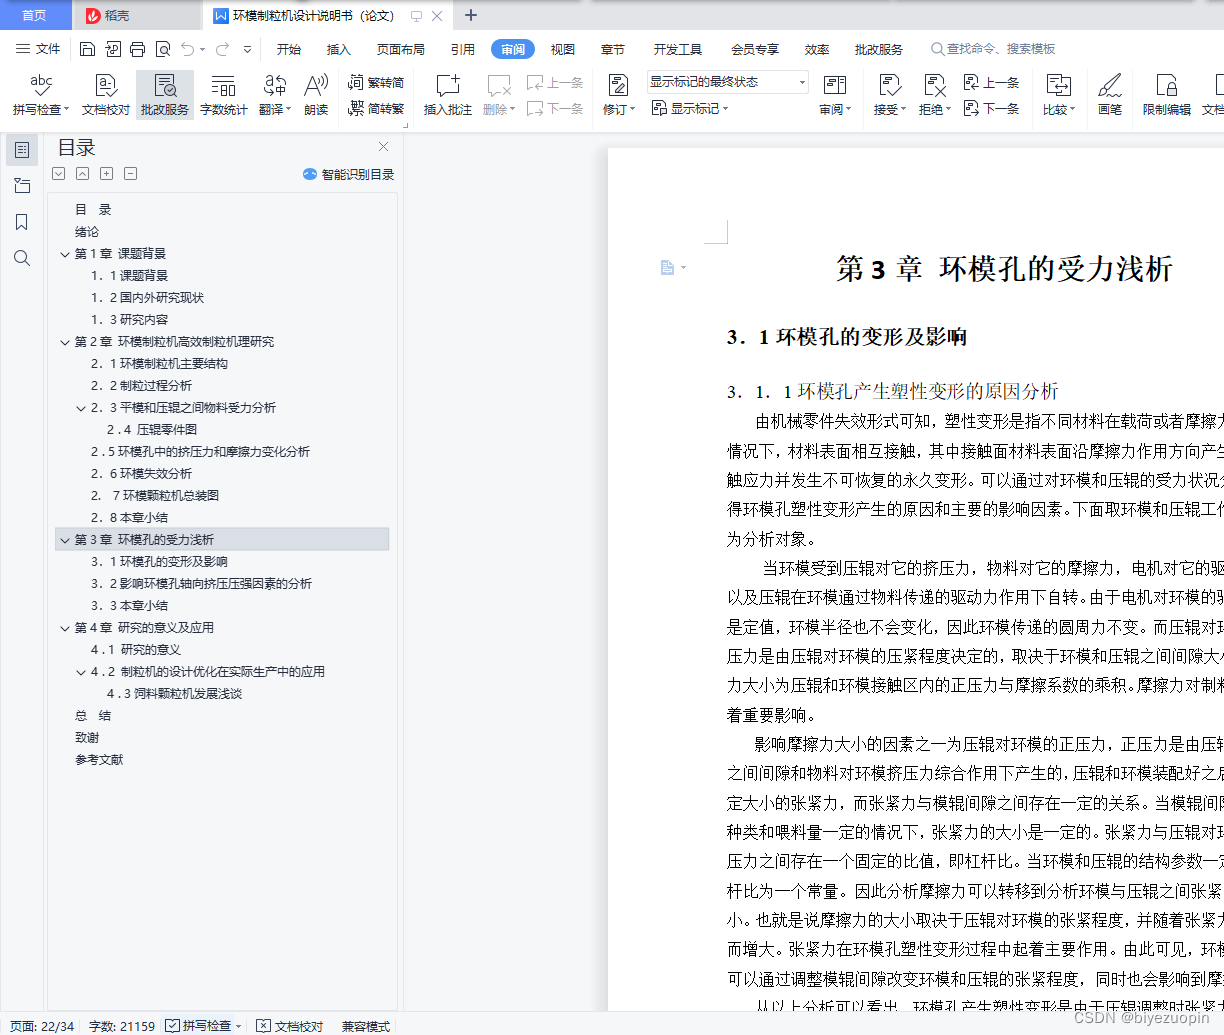The width and height of the screenshot is (1224, 1035).
Task: Open the 开始 ribbon tab
Action: 289,49
